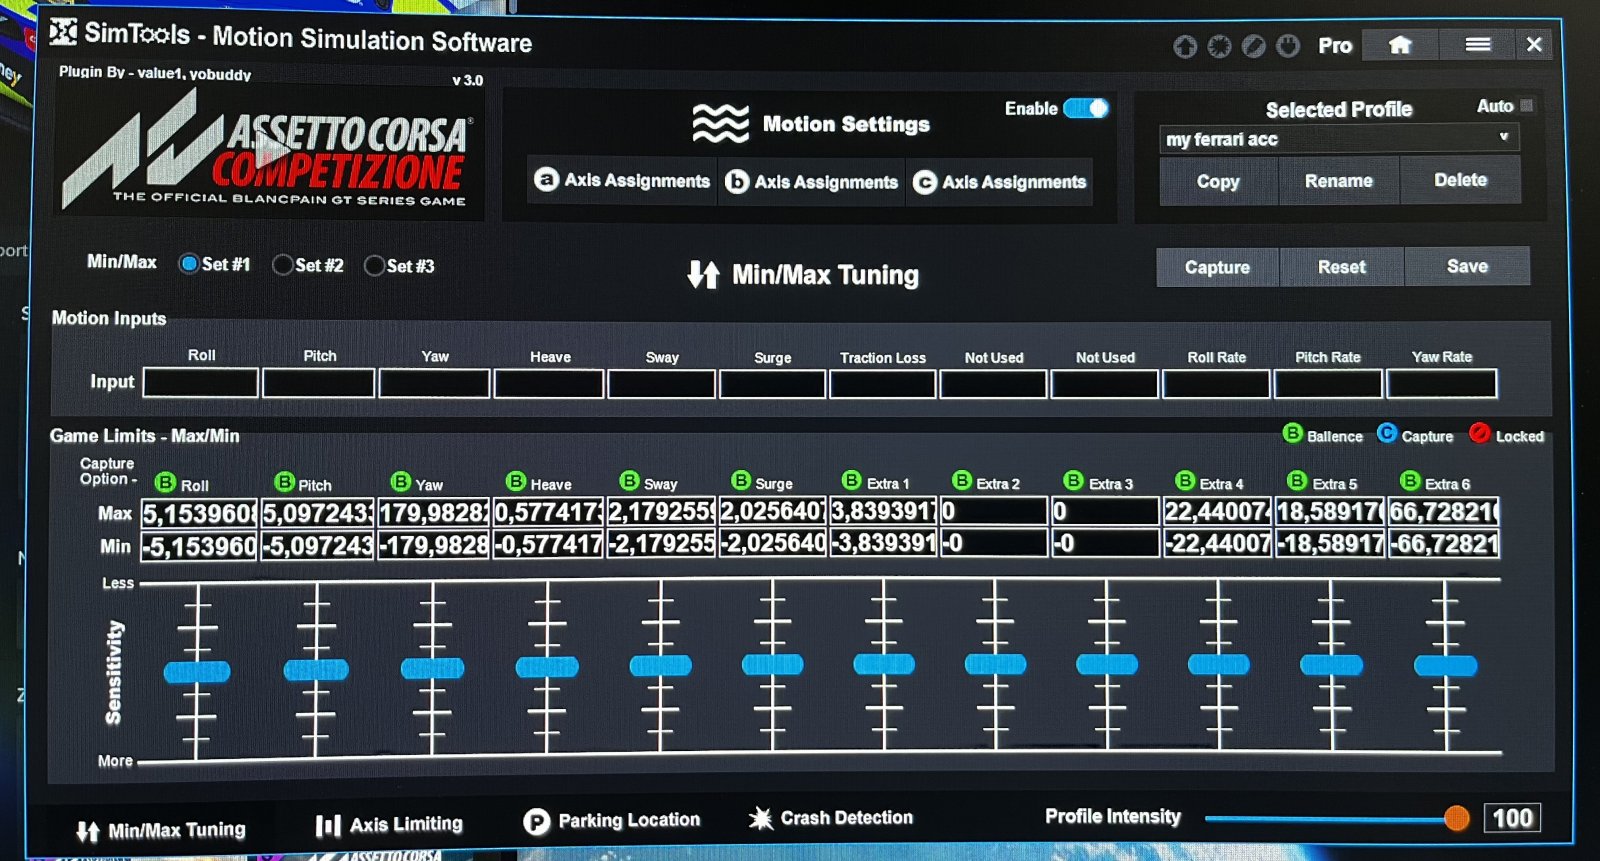Switch to Axis Limiting tab
Image resolution: width=1600 pixels, height=861 pixels.
[389, 825]
